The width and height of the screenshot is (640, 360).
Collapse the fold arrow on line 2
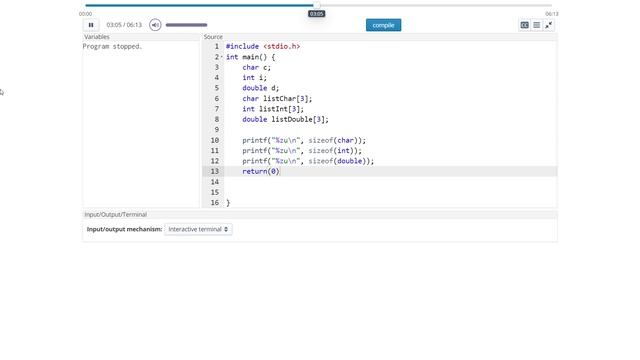[222, 57]
